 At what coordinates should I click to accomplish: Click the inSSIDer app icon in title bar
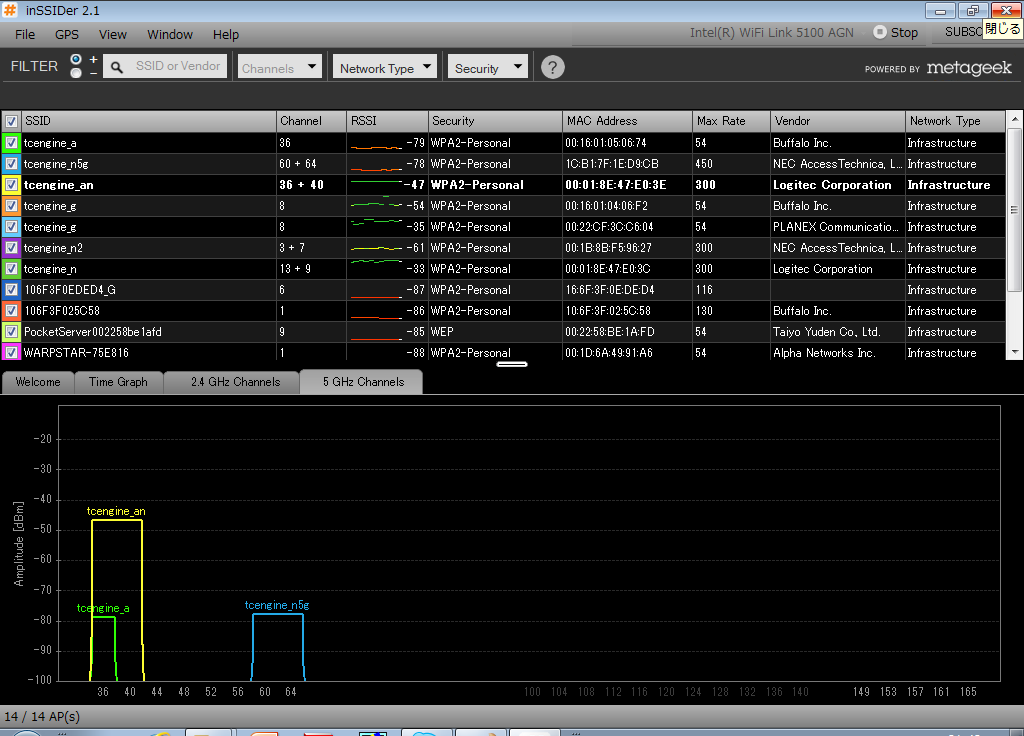pyautogui.click(x=10, y=10)
